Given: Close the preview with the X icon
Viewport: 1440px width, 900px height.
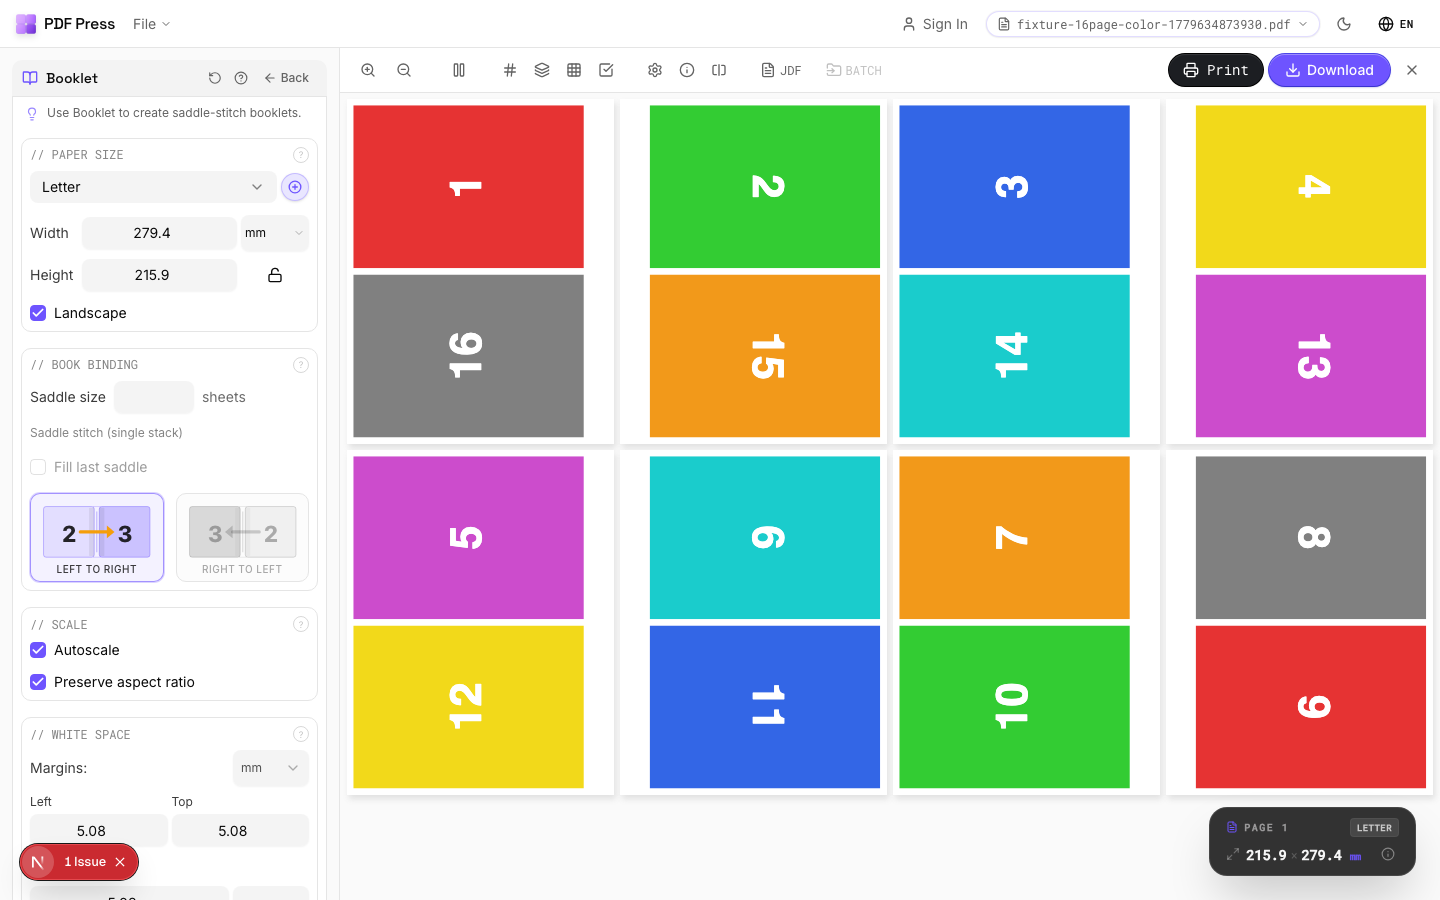Looking at the screenshot, I should tap(1412, 70).
